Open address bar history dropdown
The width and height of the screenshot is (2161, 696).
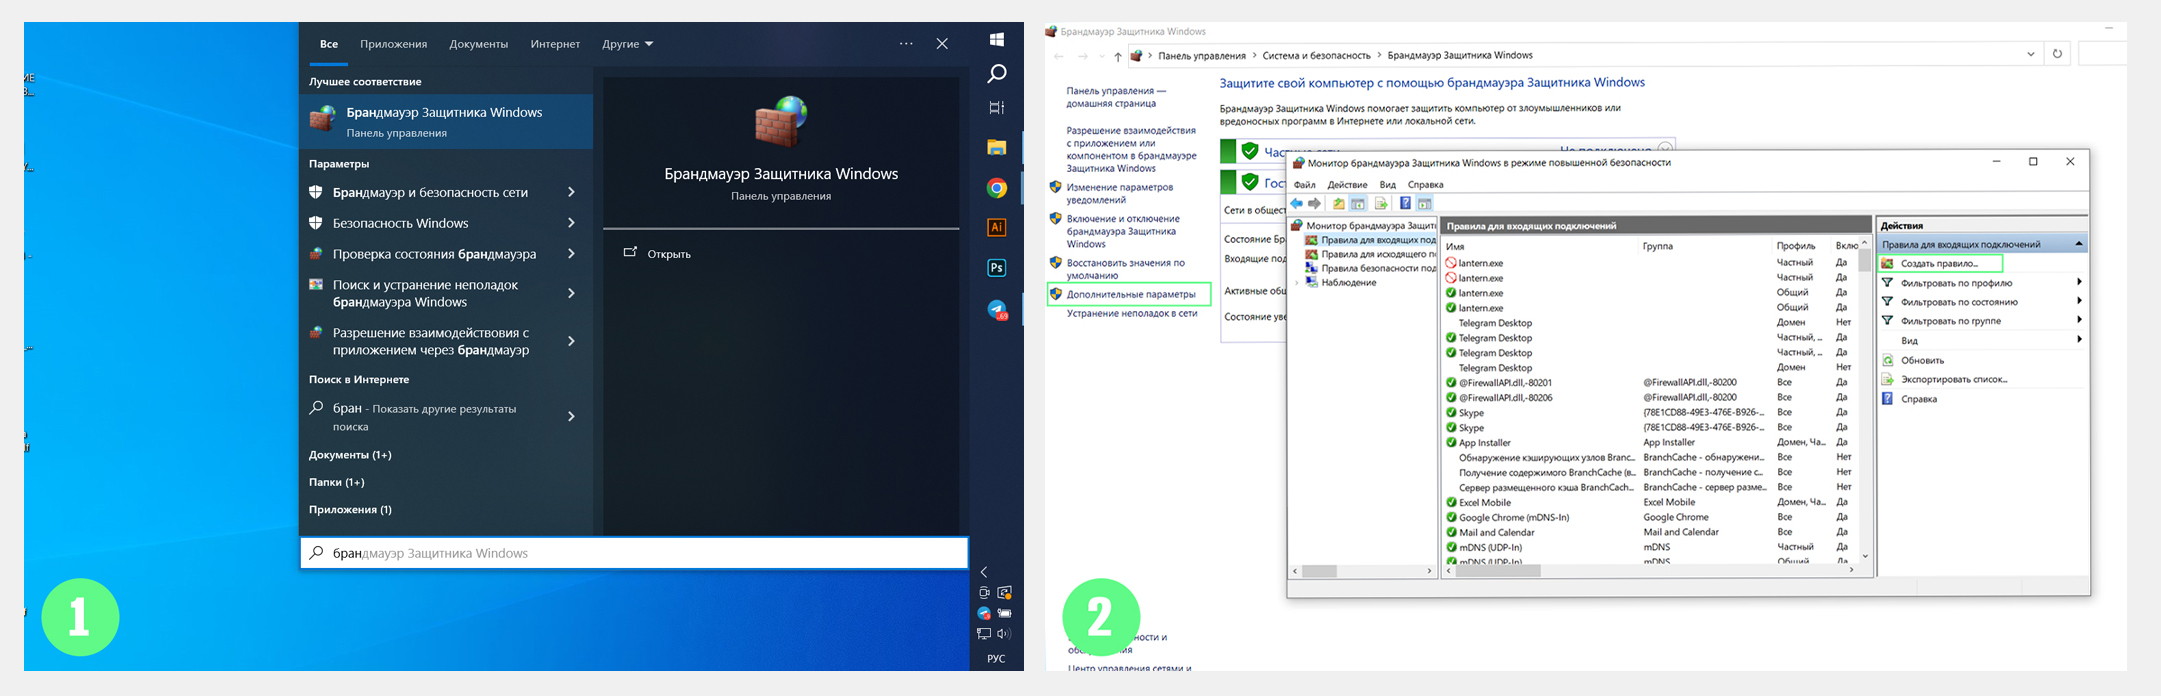[x=2030, y=54]
